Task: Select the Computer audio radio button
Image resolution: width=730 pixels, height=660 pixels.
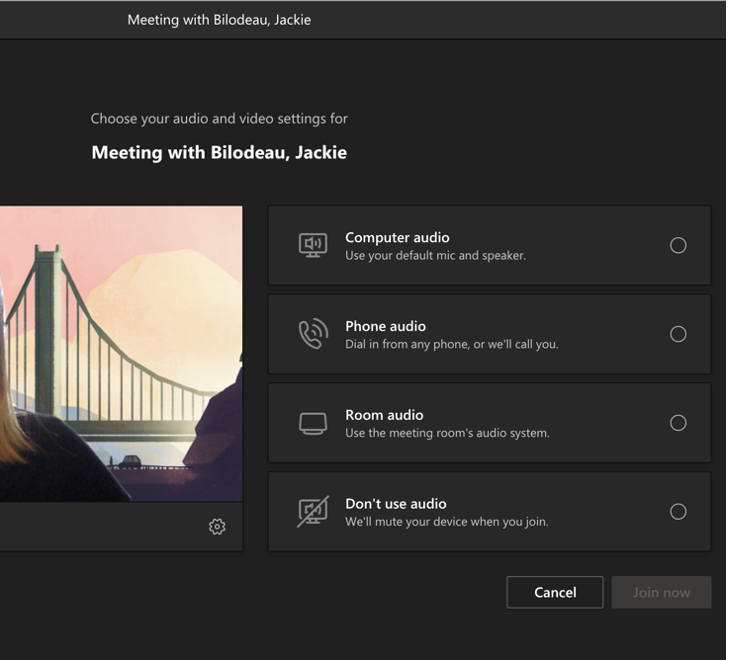Action: [678, 245]
